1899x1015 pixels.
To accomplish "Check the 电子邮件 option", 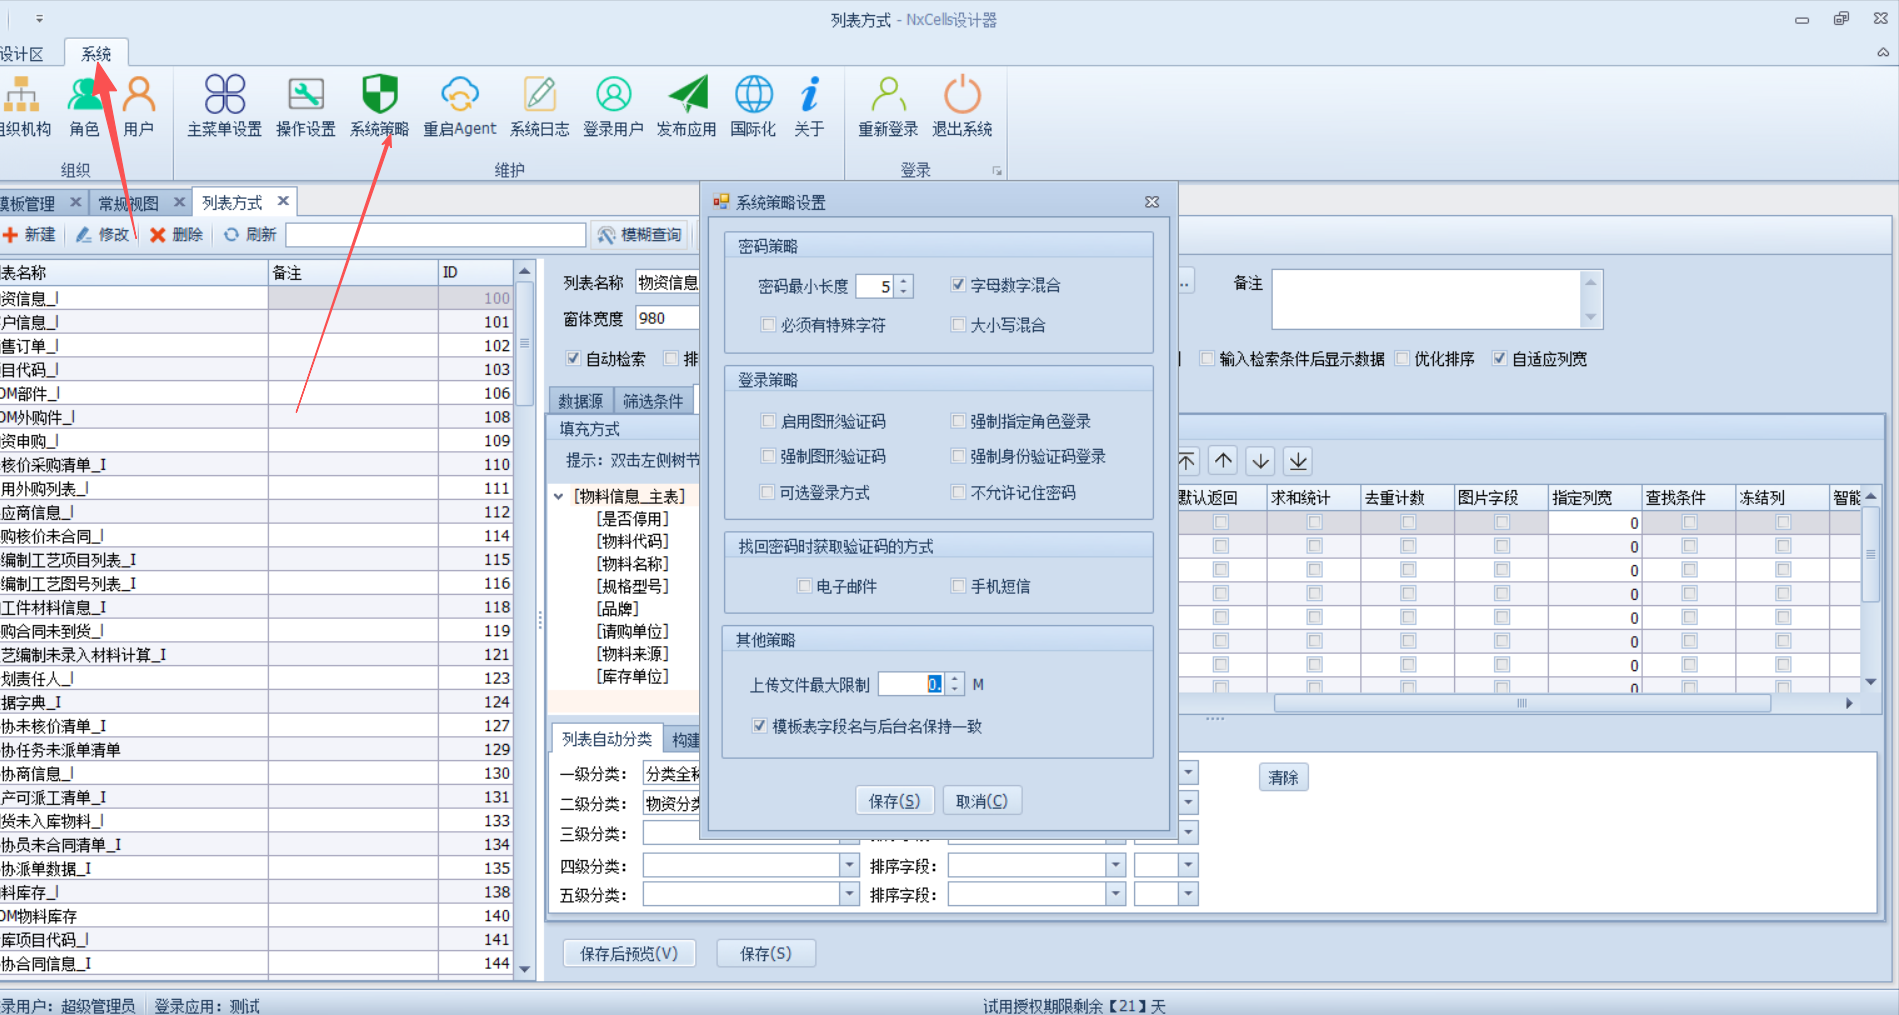I will coord(804,586).
